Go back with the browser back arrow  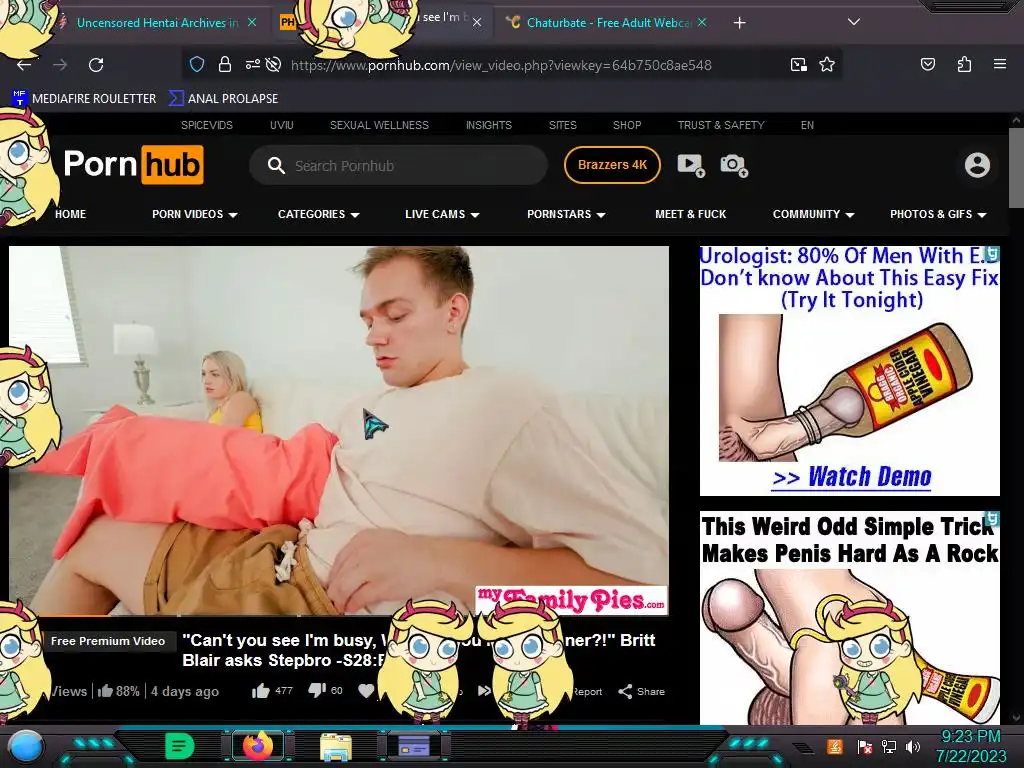pos(24,65)
